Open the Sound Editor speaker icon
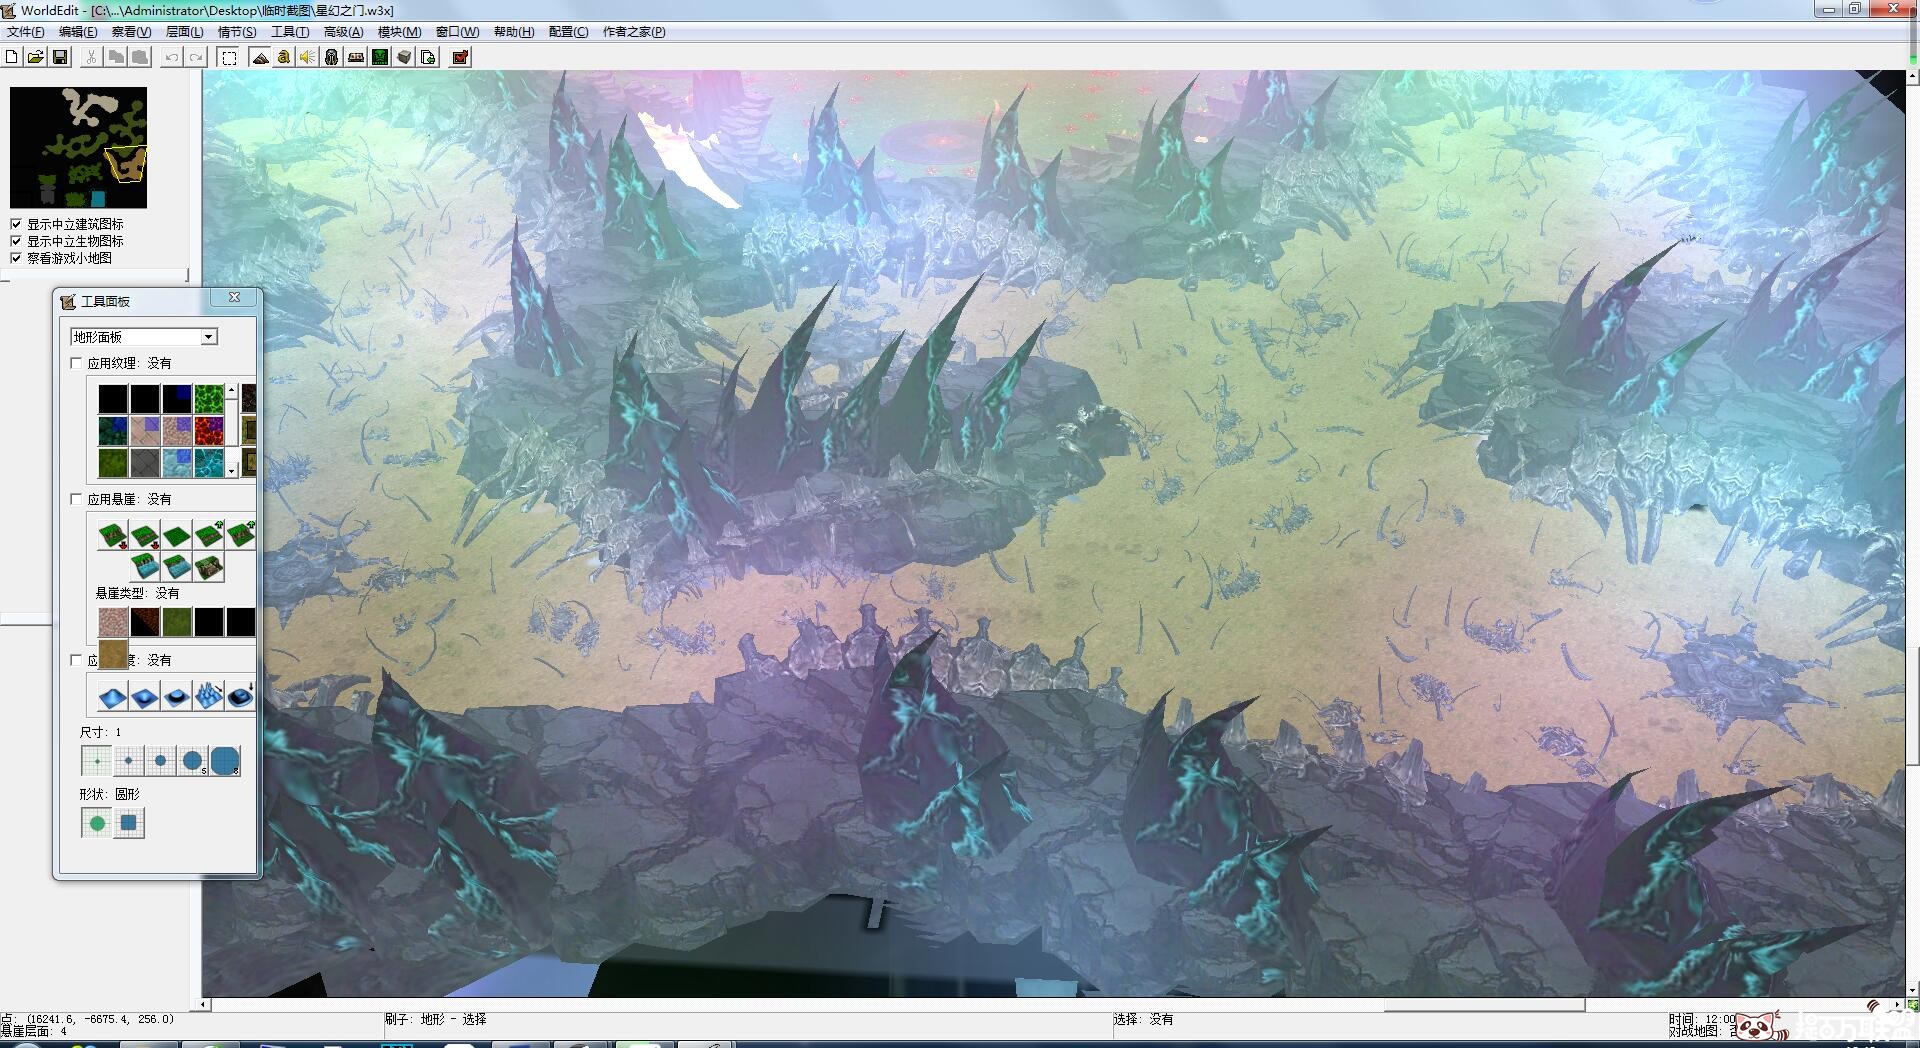 tap(308, 57)
